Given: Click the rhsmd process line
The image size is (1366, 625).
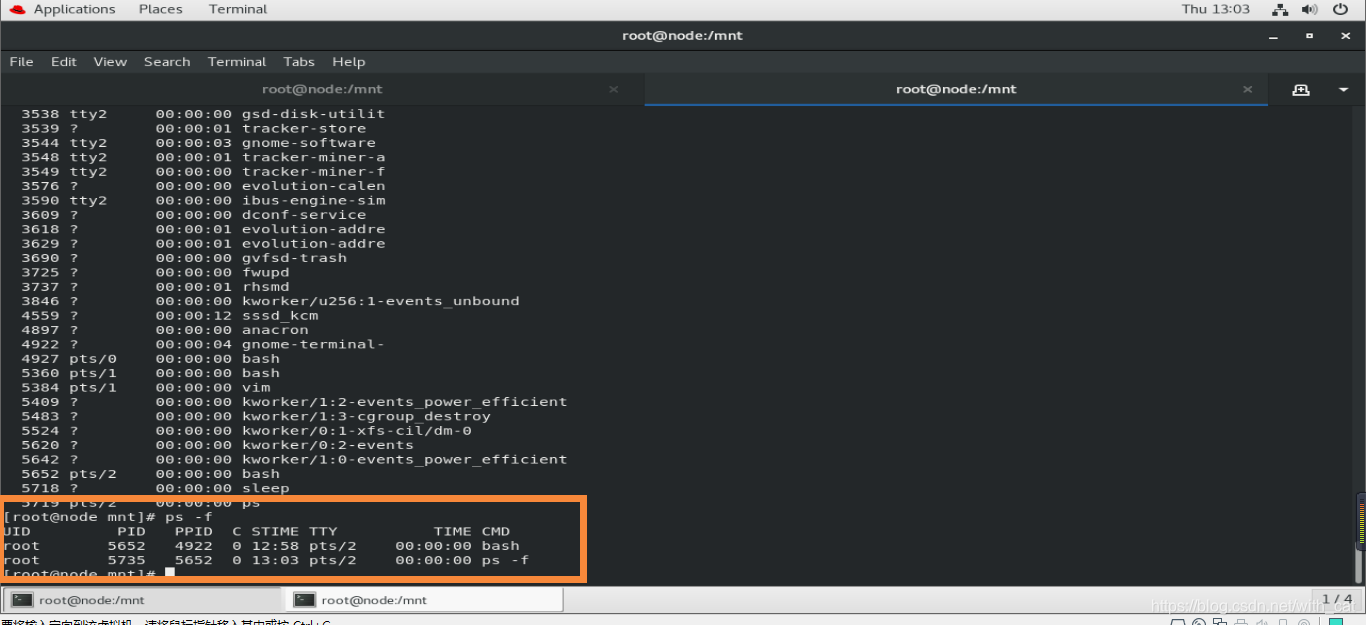Looking at the screenshot, I should click(x=155, y=287).
